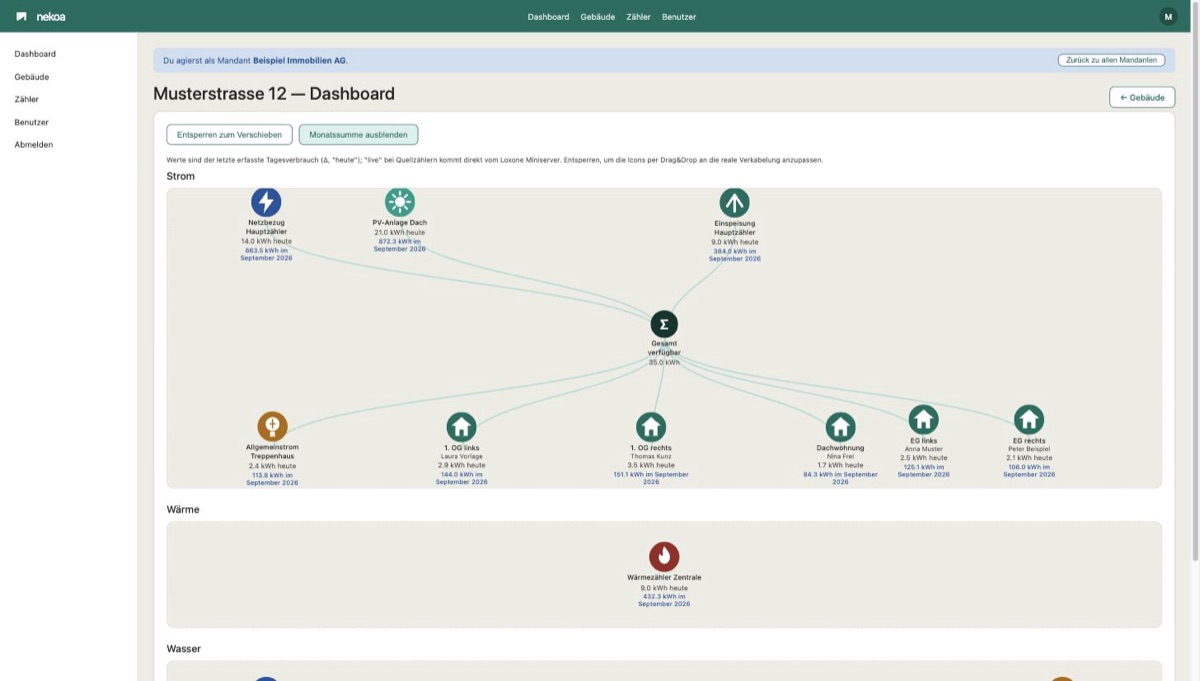Screen dimensions: 1200x681
Task: Click the Einspeisung Hauptzähler arrow icon
Action: [x=734, y=202]
